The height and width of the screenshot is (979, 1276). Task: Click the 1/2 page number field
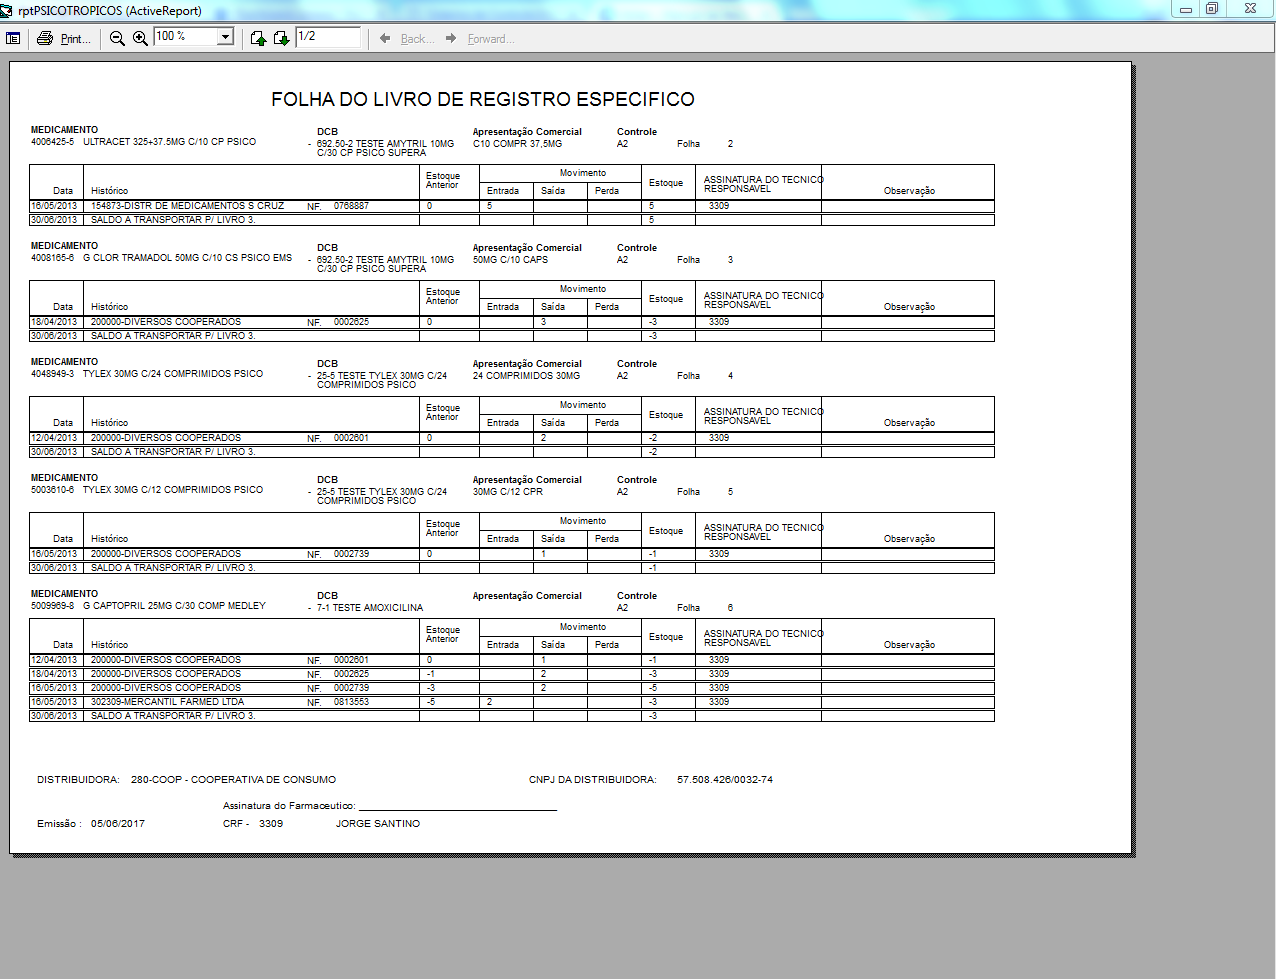[328, 37]
